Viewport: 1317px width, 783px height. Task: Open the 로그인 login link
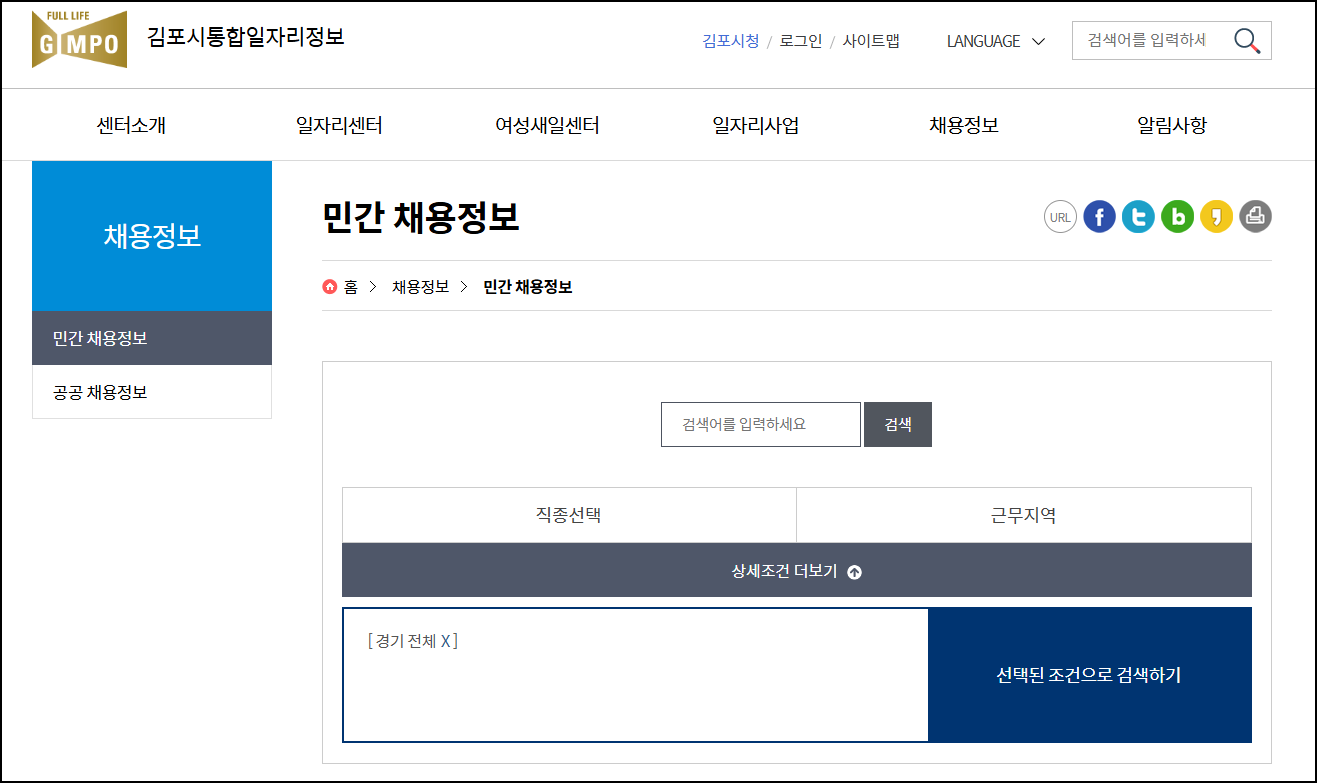coord(801,41)
